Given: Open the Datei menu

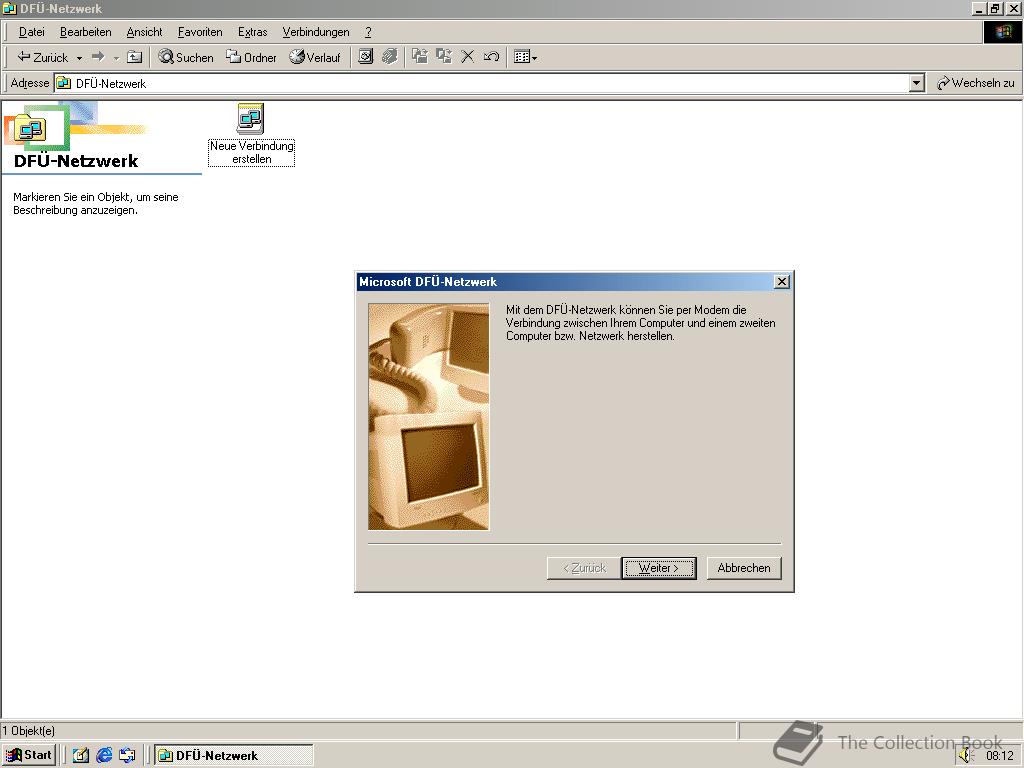Looking at the screenshot, I should click(31, 32).
